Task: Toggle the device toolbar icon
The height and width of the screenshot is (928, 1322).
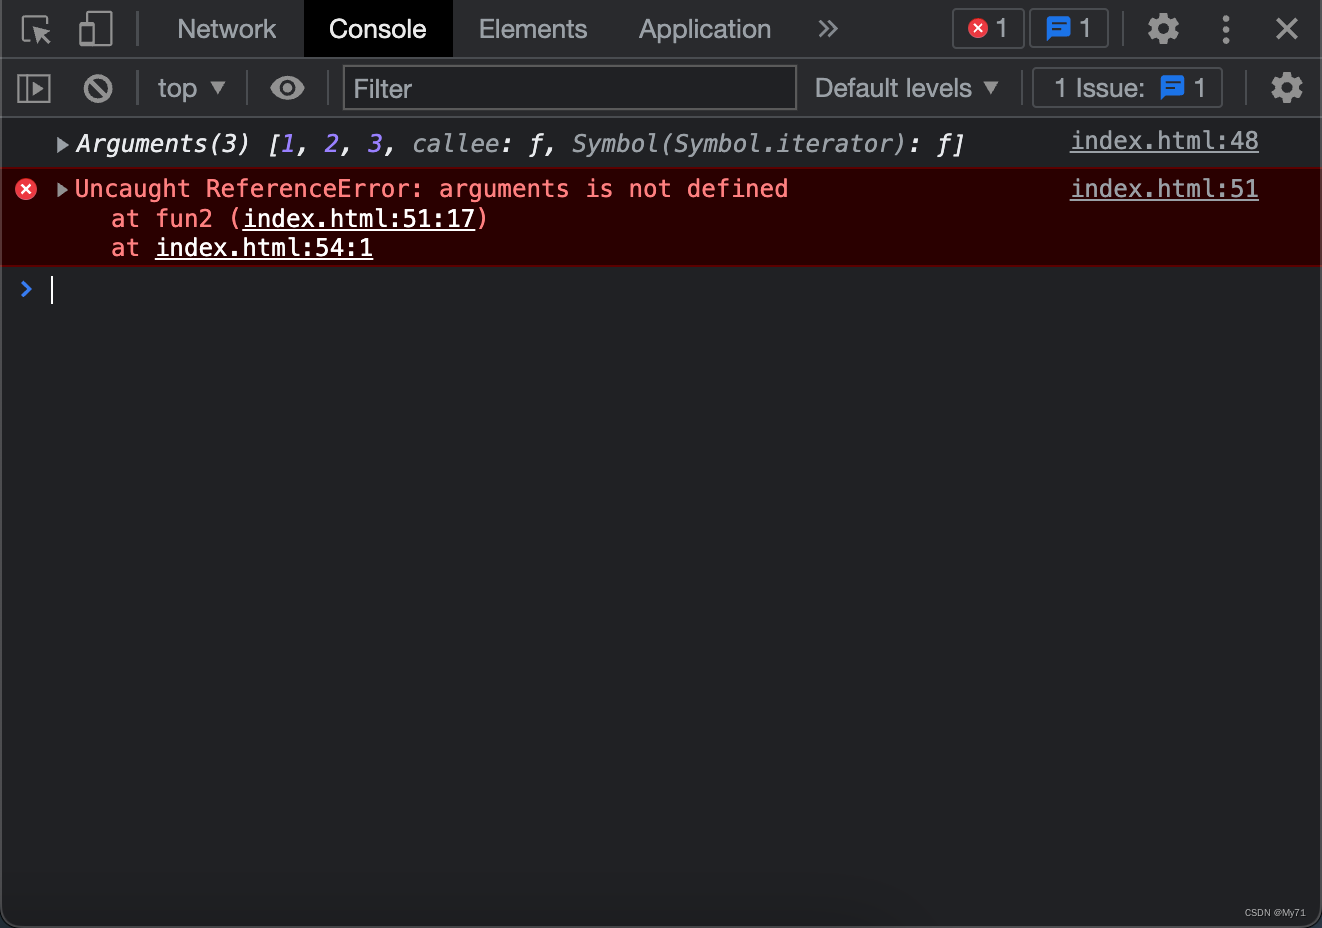Action: pos(95,29)
